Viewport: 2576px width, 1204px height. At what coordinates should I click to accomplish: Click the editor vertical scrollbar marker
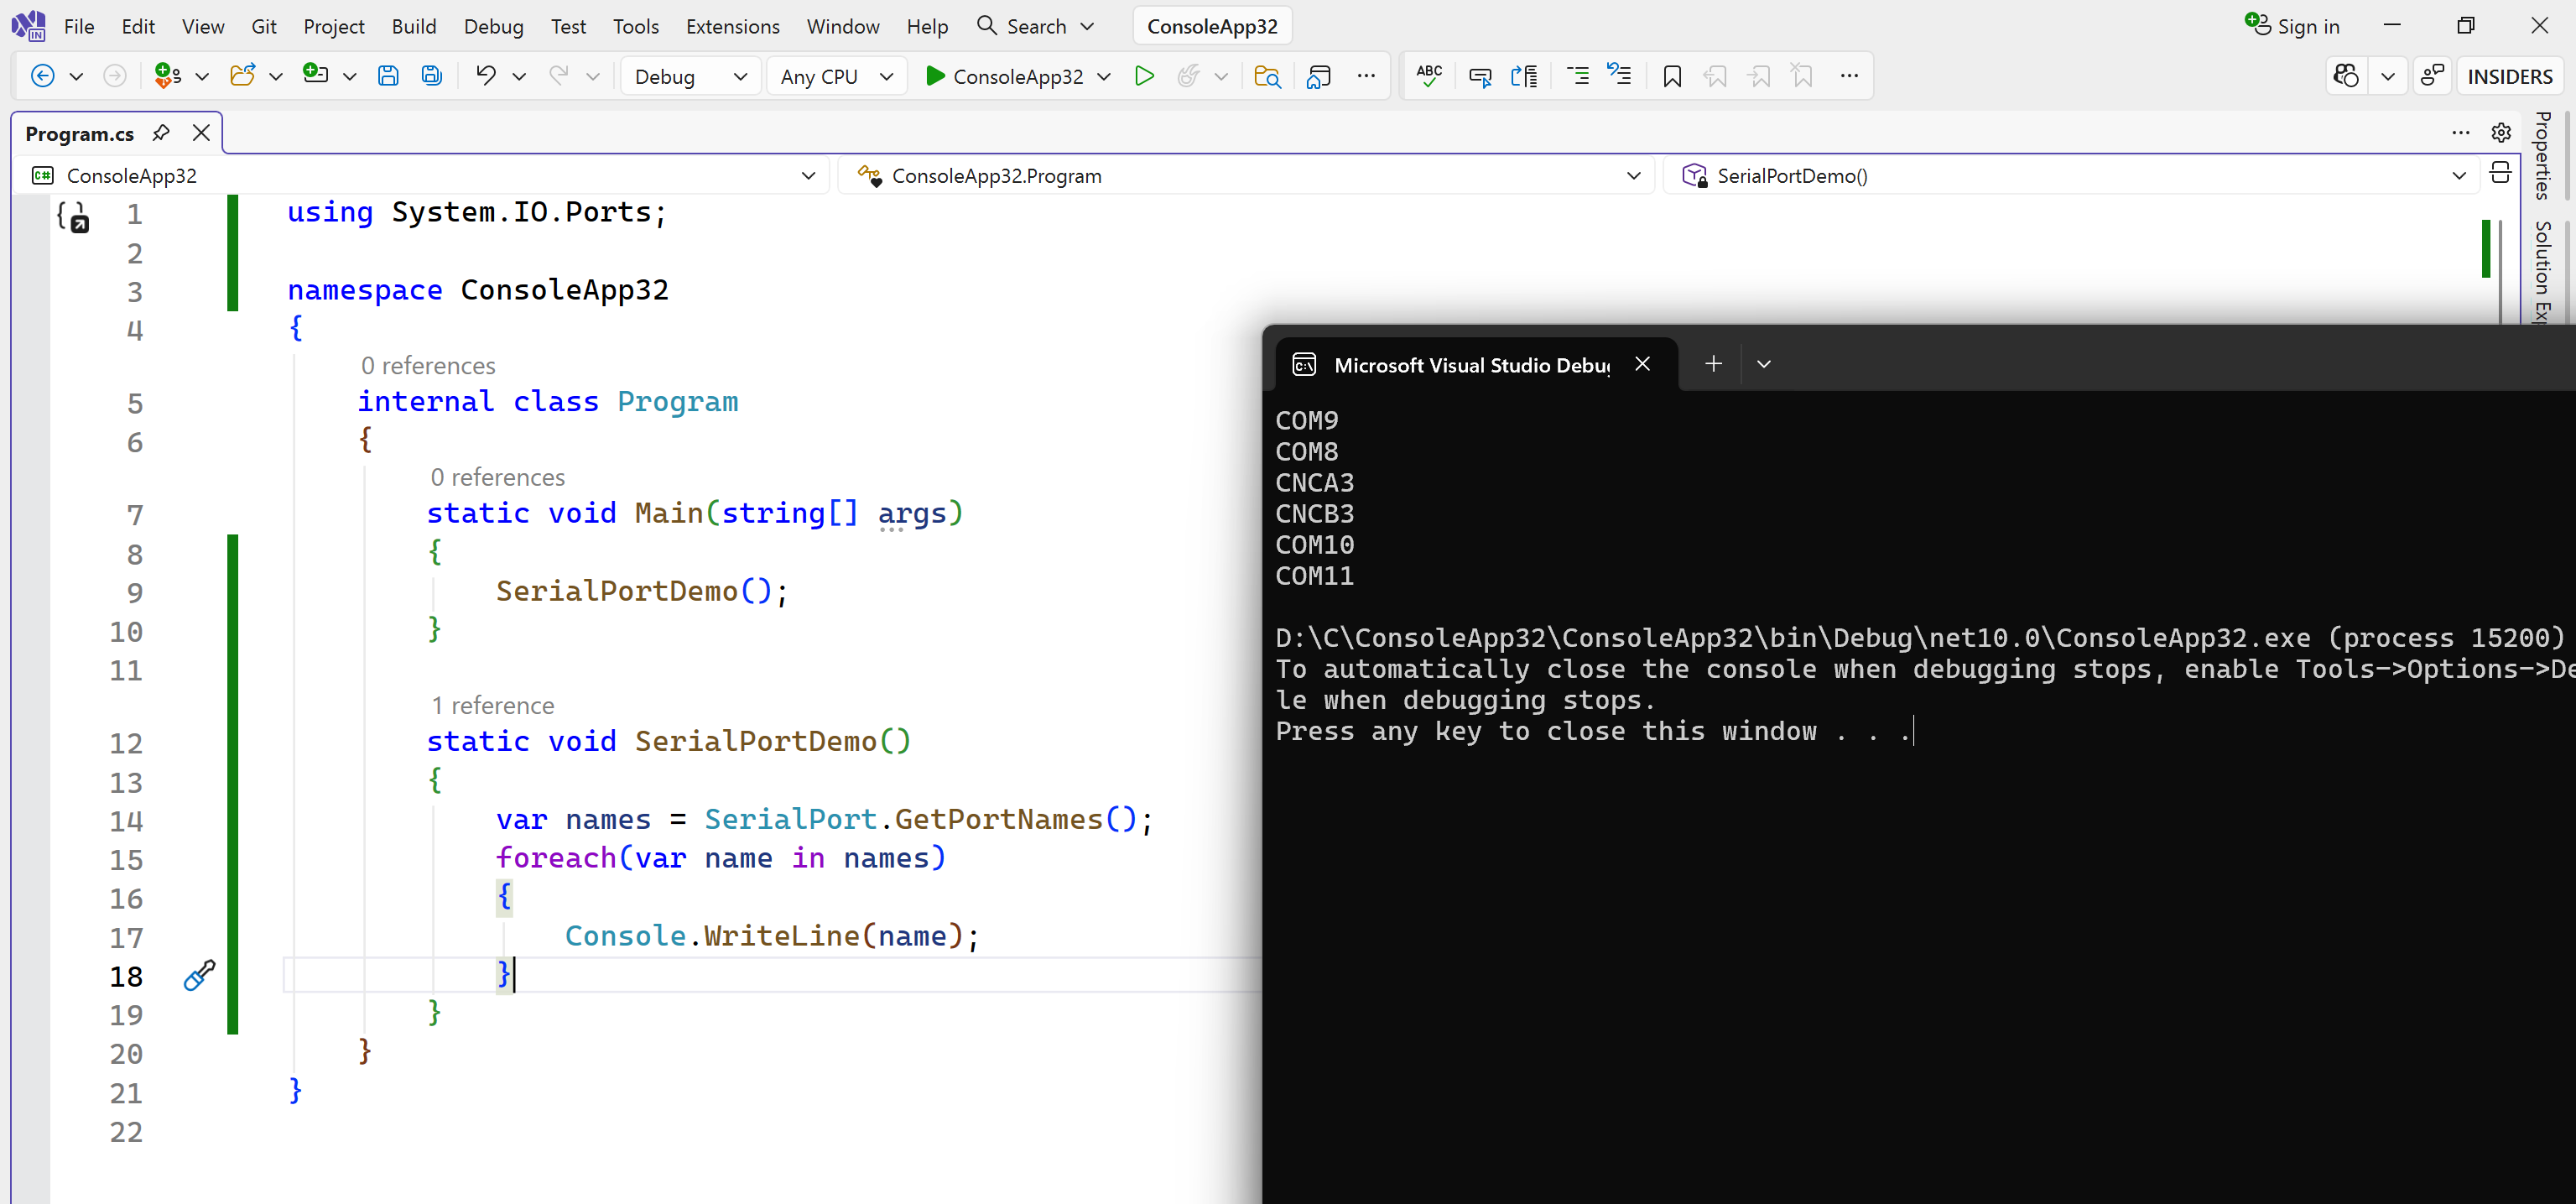click(2486, 249)
